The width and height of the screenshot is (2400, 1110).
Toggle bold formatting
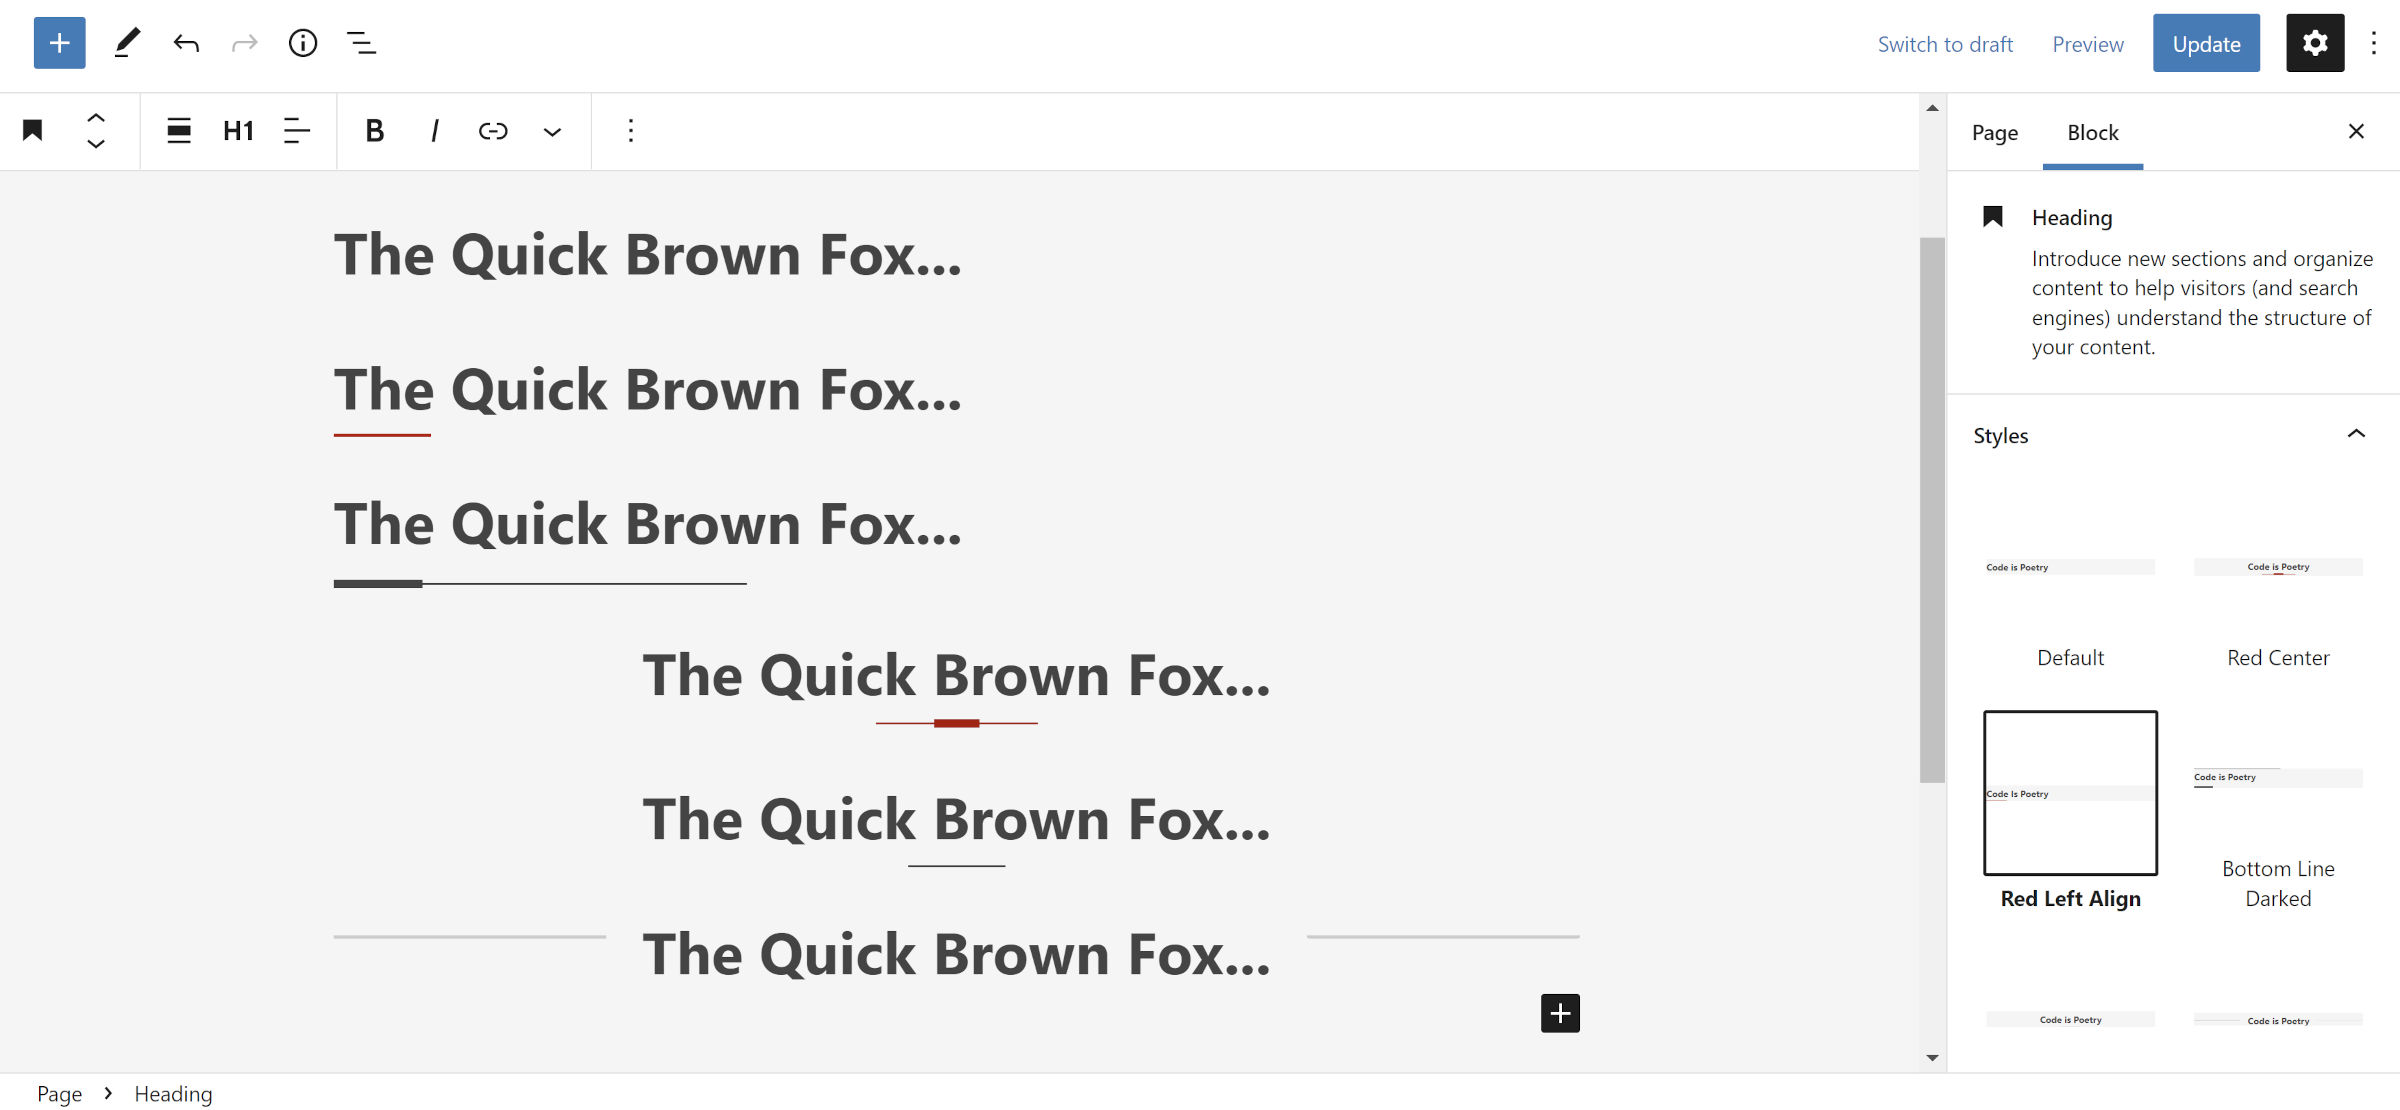point(374,131)
